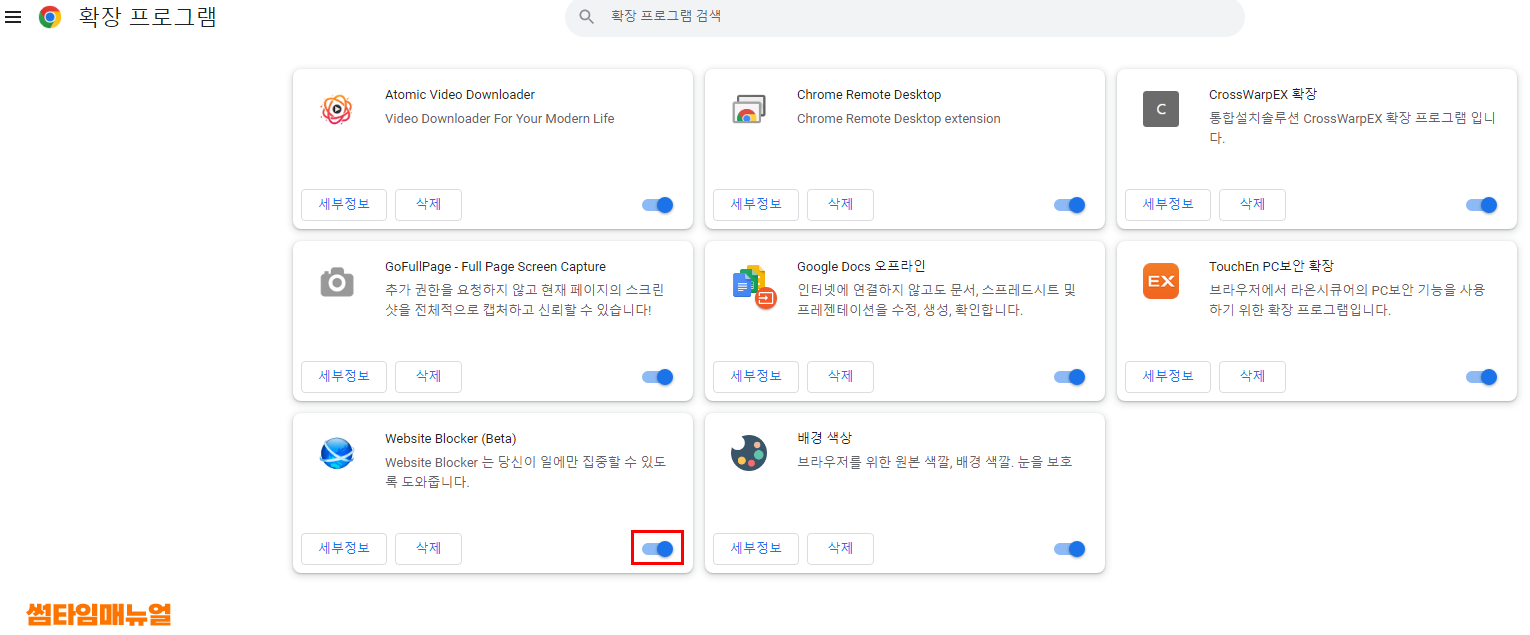The image size is (1530, 635).
Task: Open 세부정보 for Website Blocker (Beta)
Action: [x=344, y=549]
